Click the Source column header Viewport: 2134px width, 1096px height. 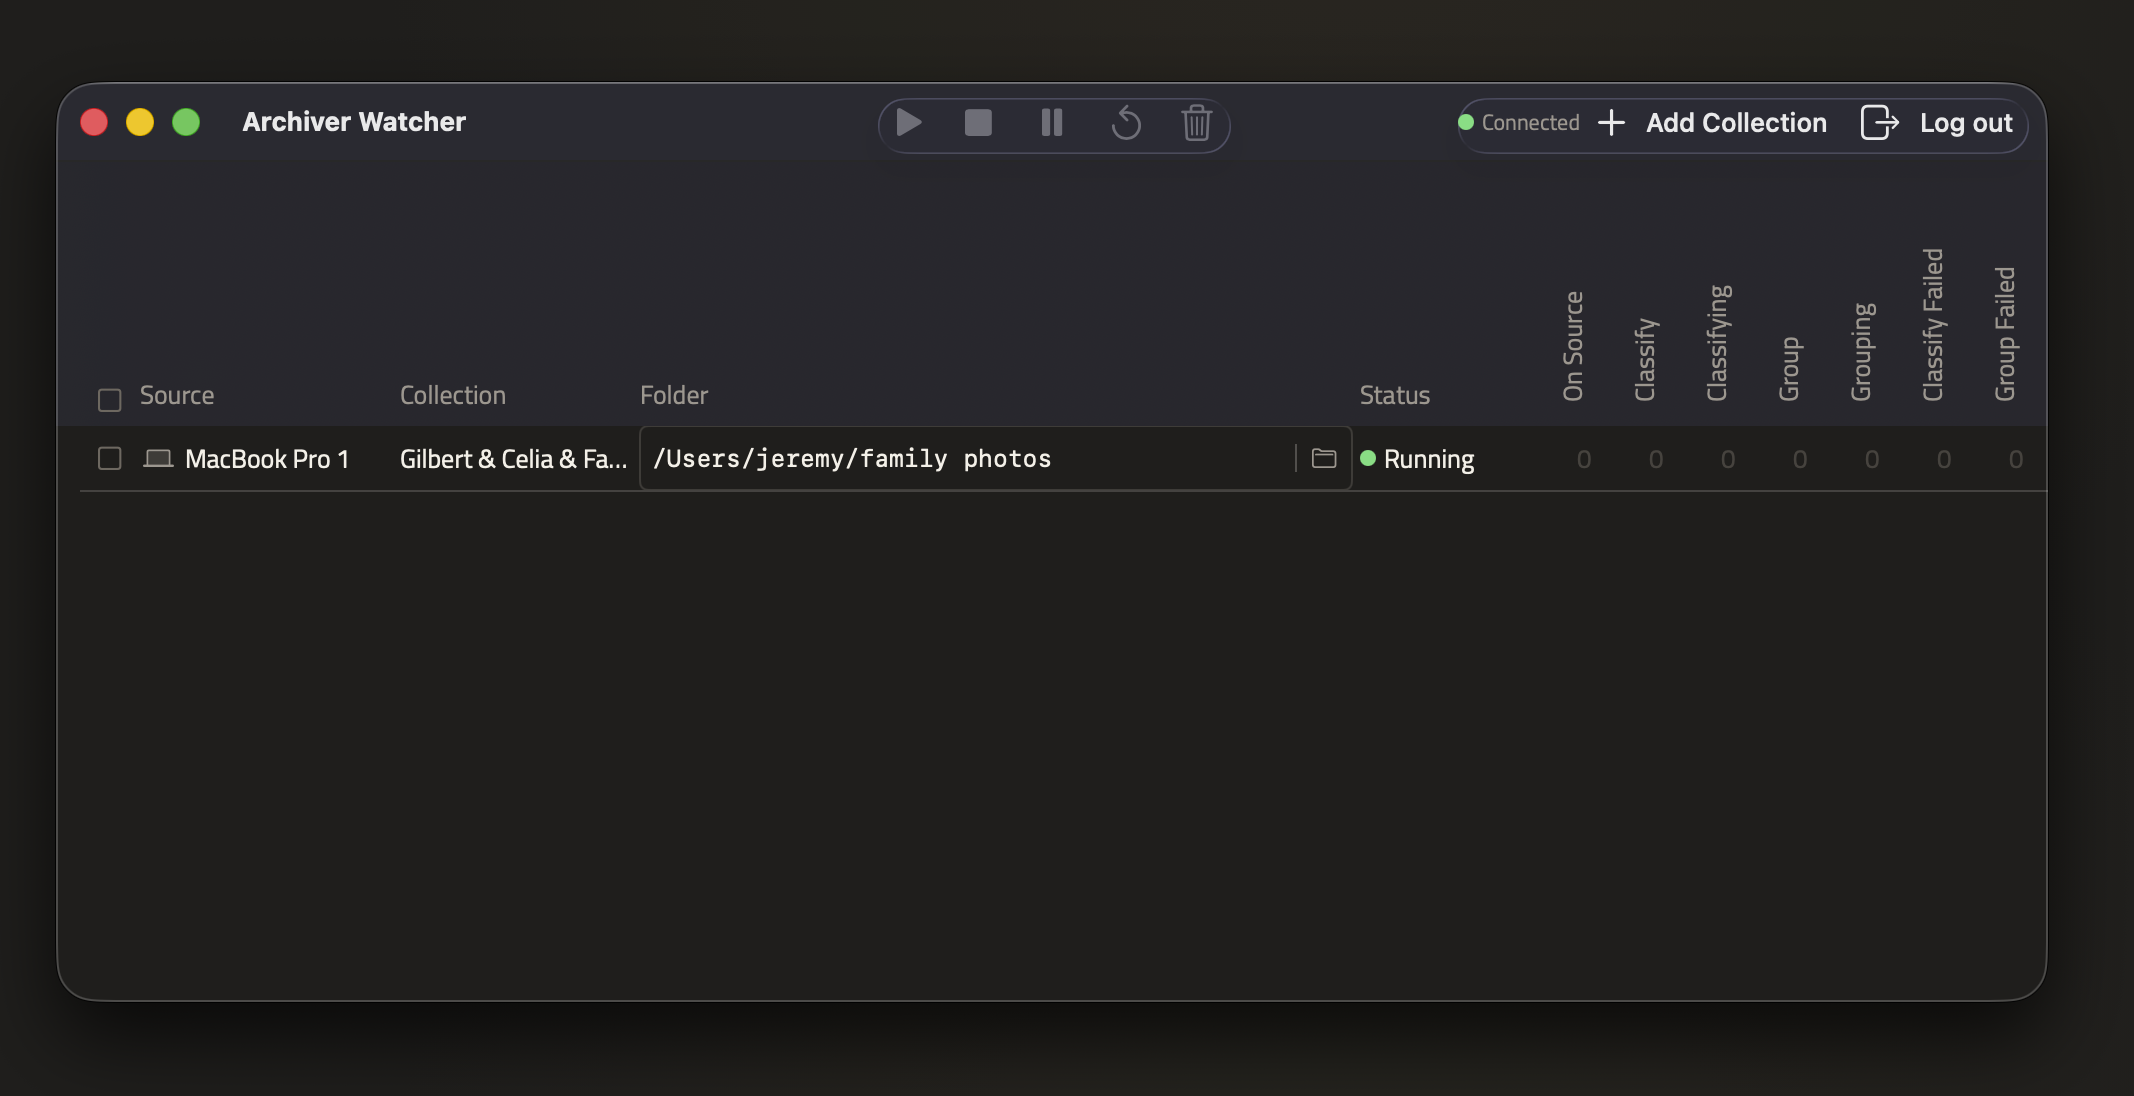point(177,395)
